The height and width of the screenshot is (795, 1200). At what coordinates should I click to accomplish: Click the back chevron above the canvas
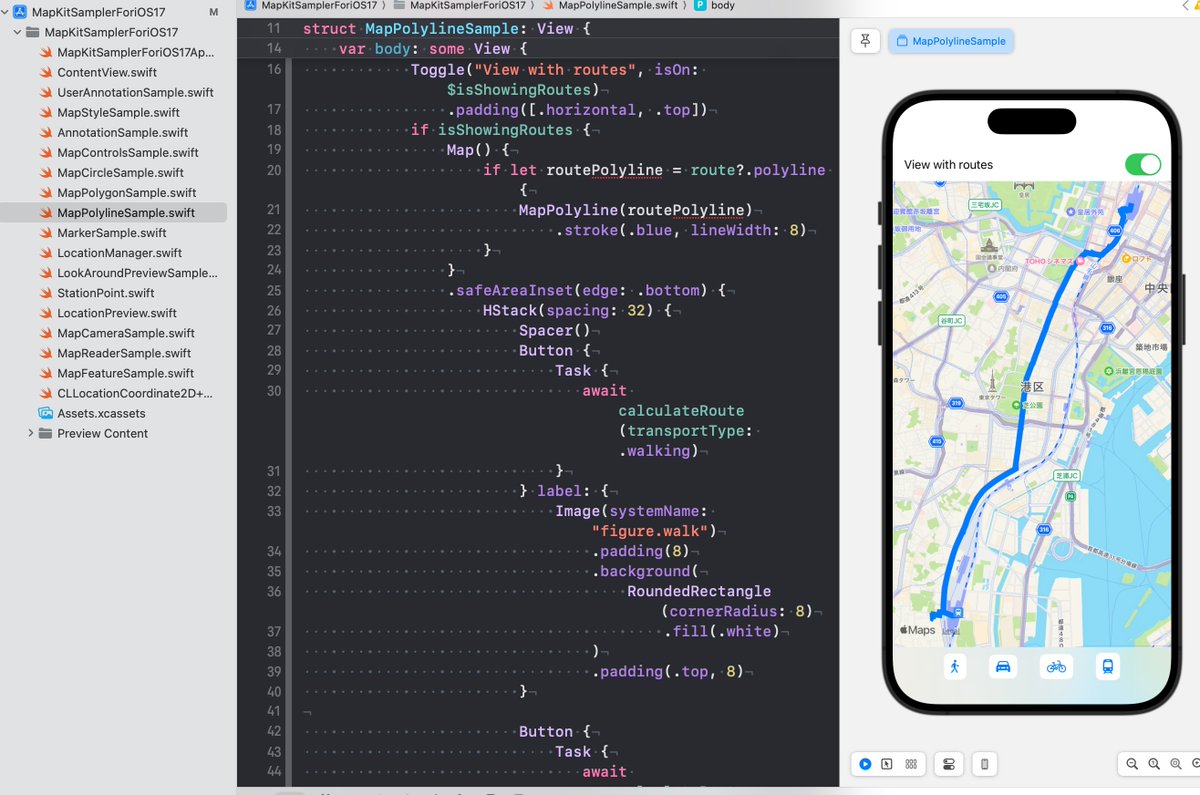[1188, 5]
